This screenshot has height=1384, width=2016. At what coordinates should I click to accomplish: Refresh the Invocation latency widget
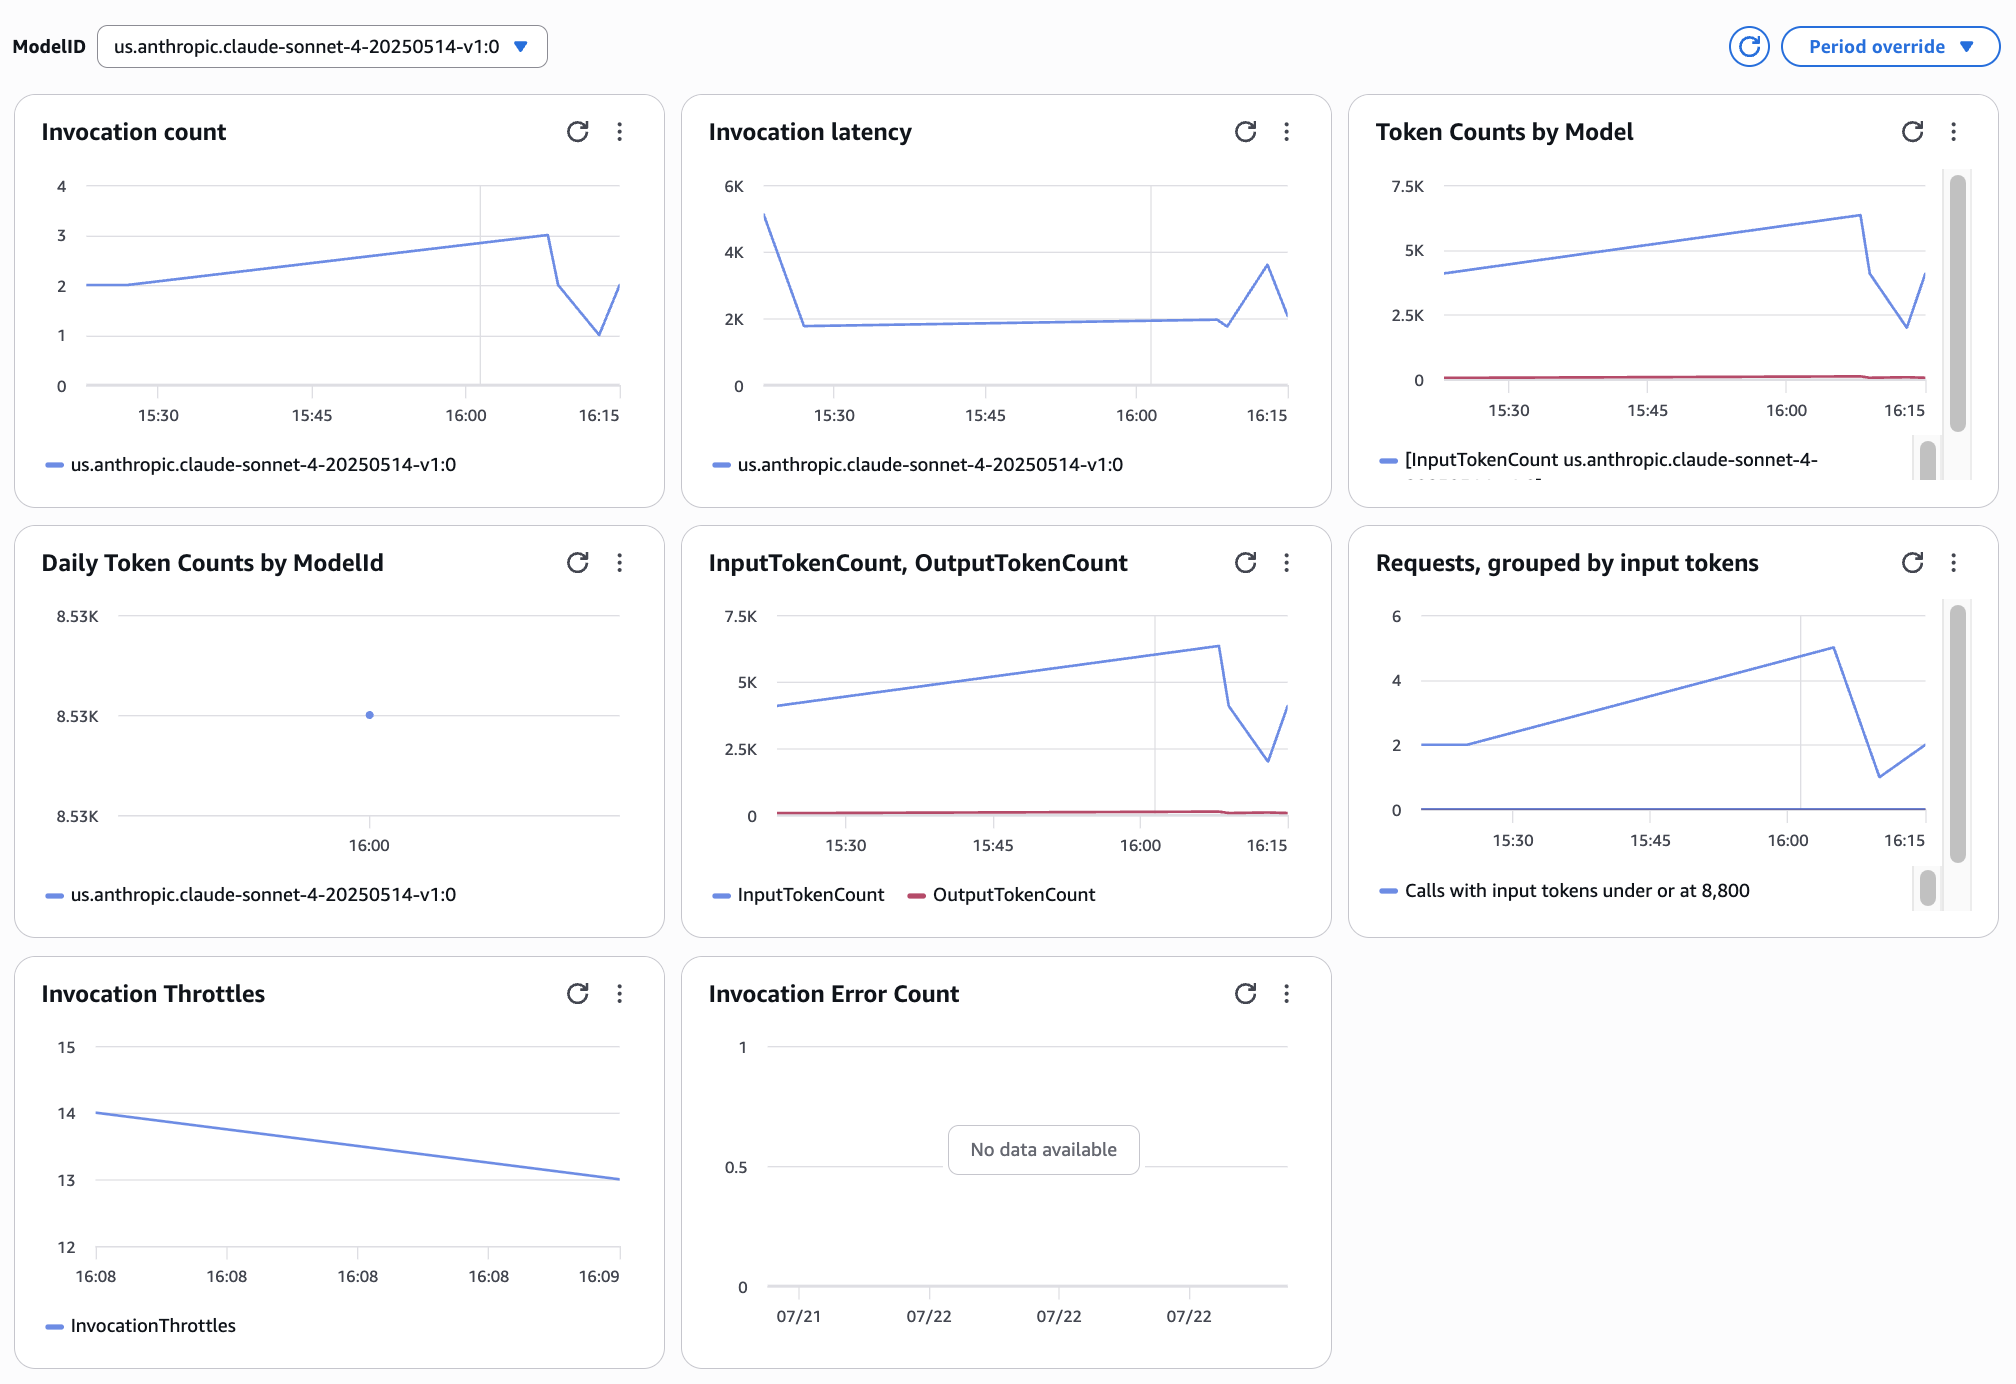pos(1245,132)
